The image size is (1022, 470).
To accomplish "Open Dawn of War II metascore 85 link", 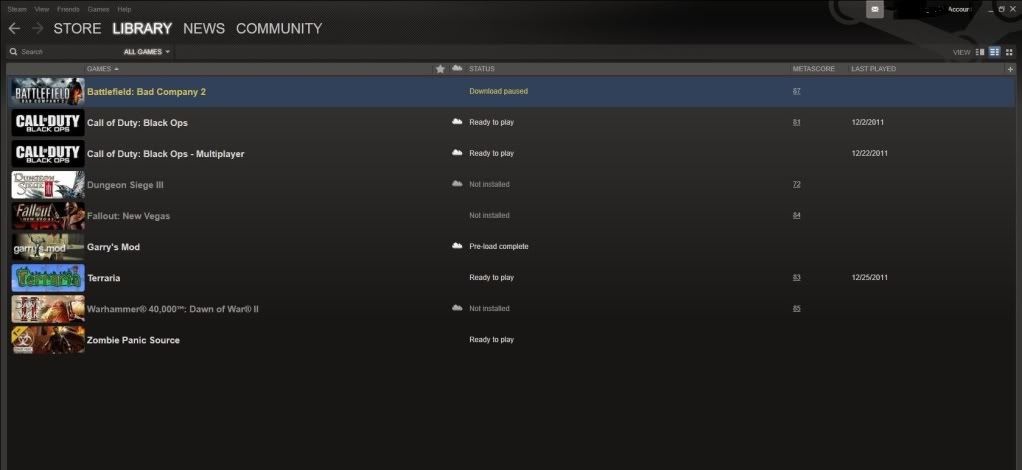I will [796, 309].
